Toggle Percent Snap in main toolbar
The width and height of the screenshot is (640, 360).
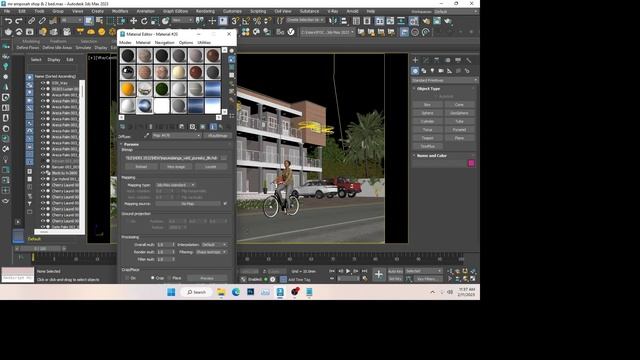tap(257, 21)
